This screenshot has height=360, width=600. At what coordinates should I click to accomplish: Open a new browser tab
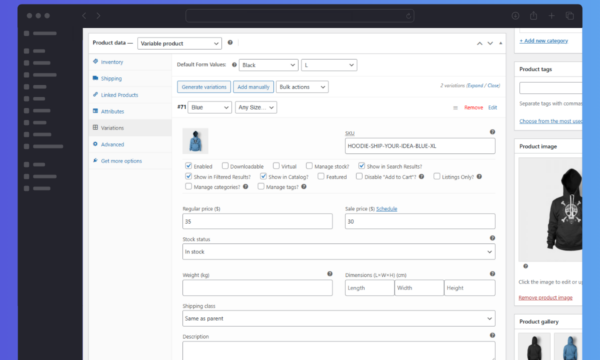click(x=551, y=16)
